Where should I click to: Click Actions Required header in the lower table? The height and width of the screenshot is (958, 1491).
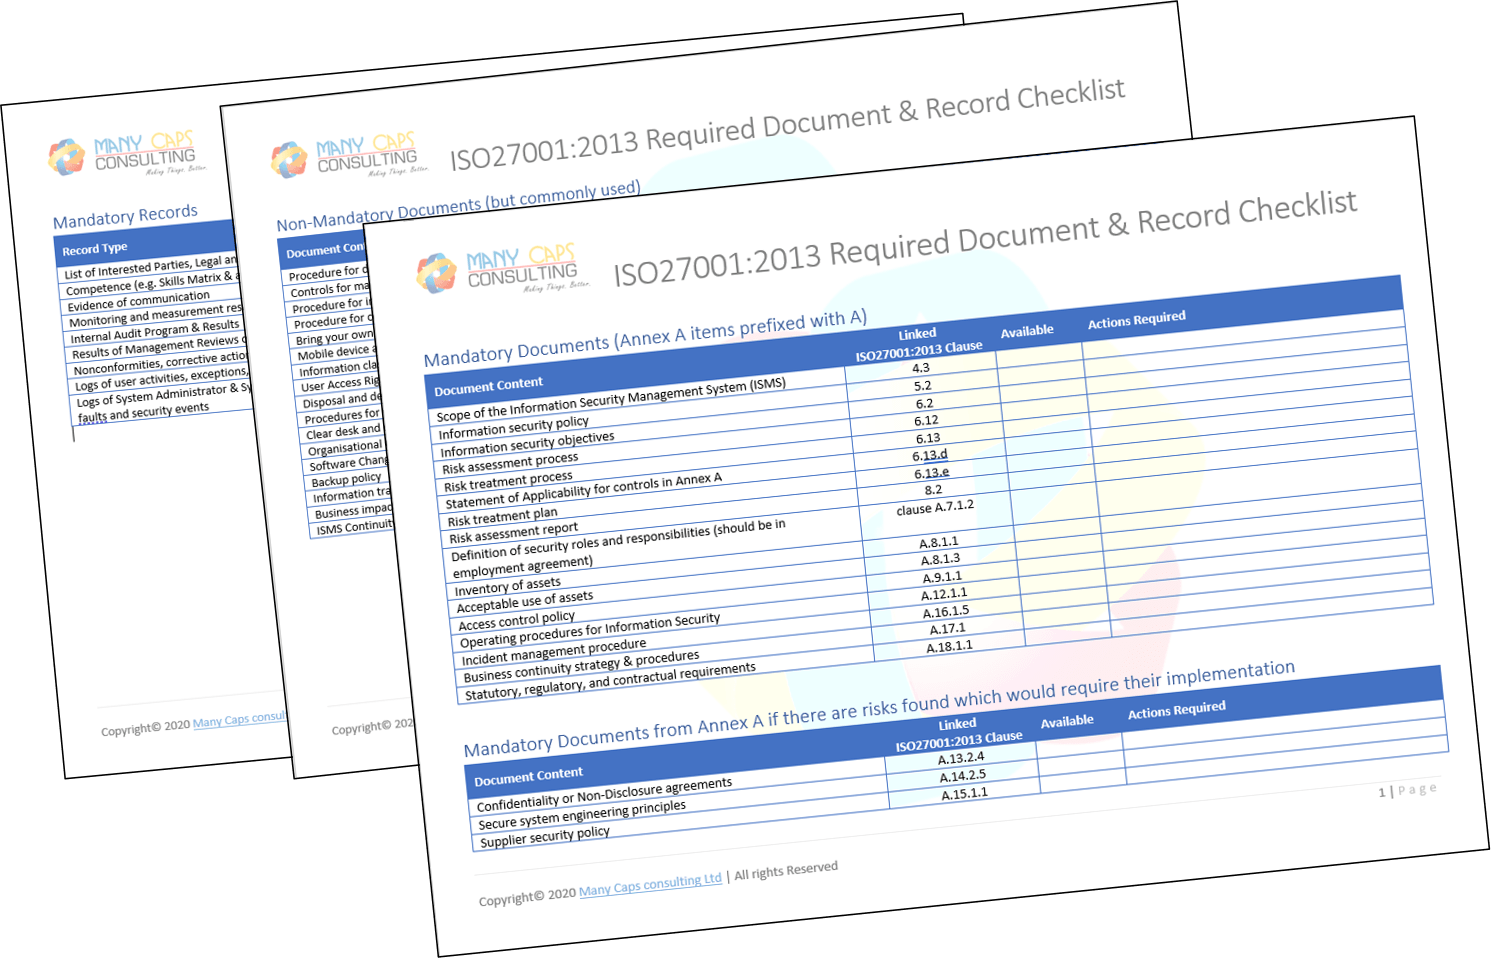(1176, 709)
